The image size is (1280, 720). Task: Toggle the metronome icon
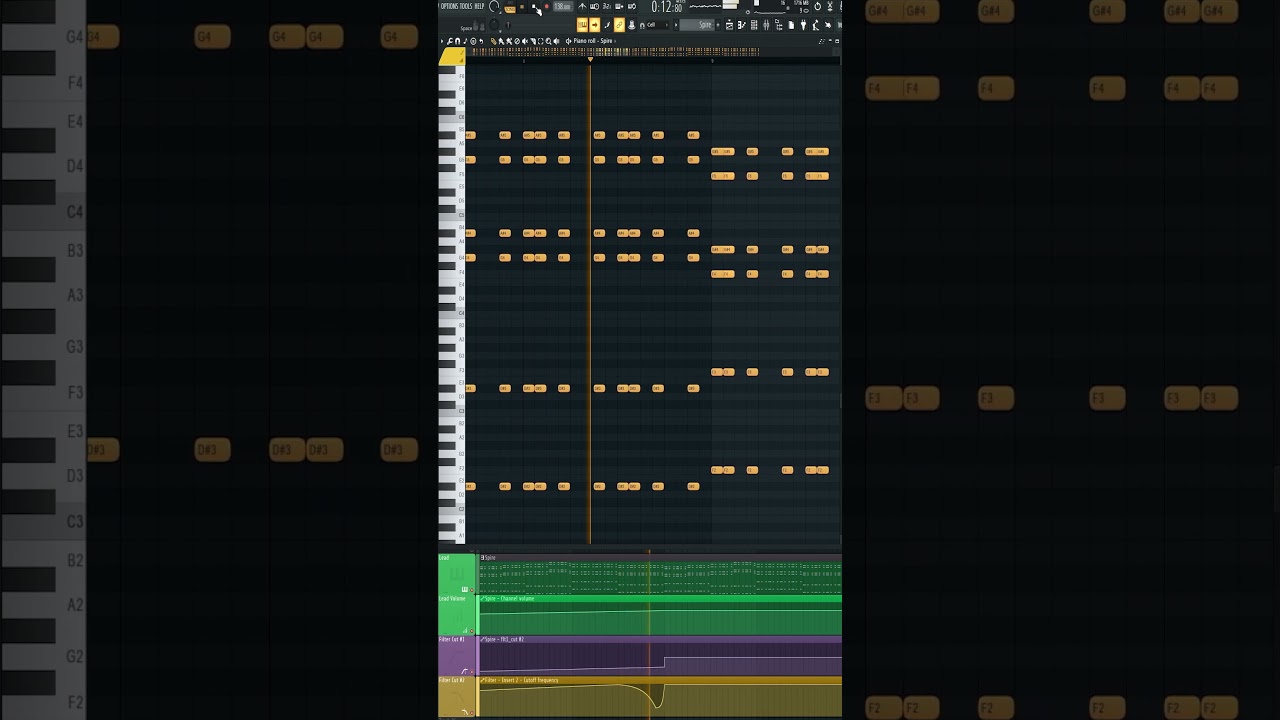tap(582, 6)
